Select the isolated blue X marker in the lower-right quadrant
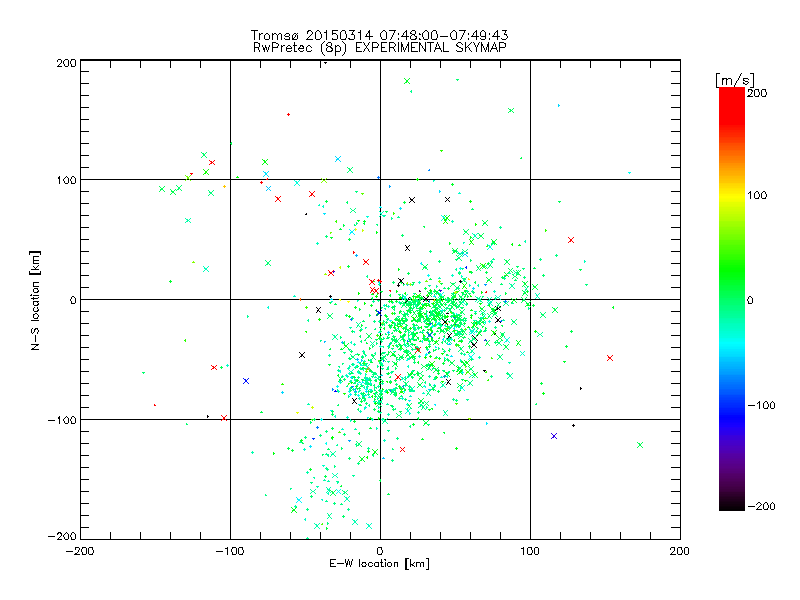This screenshot has width=800, height=600. coord(554,436)
